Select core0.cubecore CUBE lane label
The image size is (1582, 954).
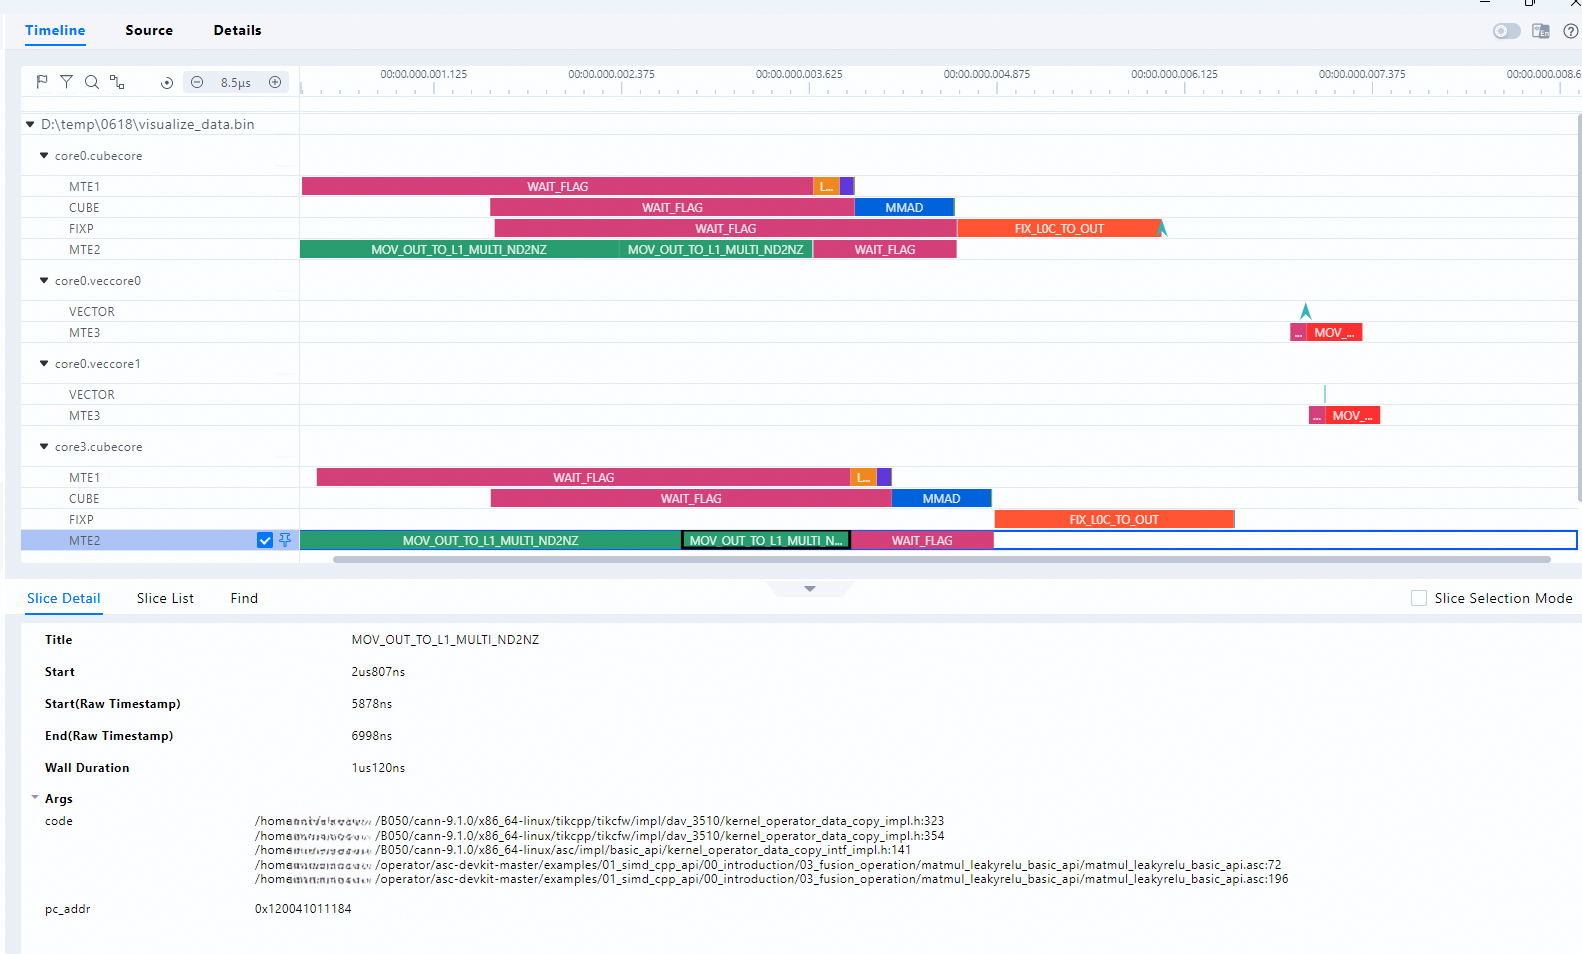84,207
